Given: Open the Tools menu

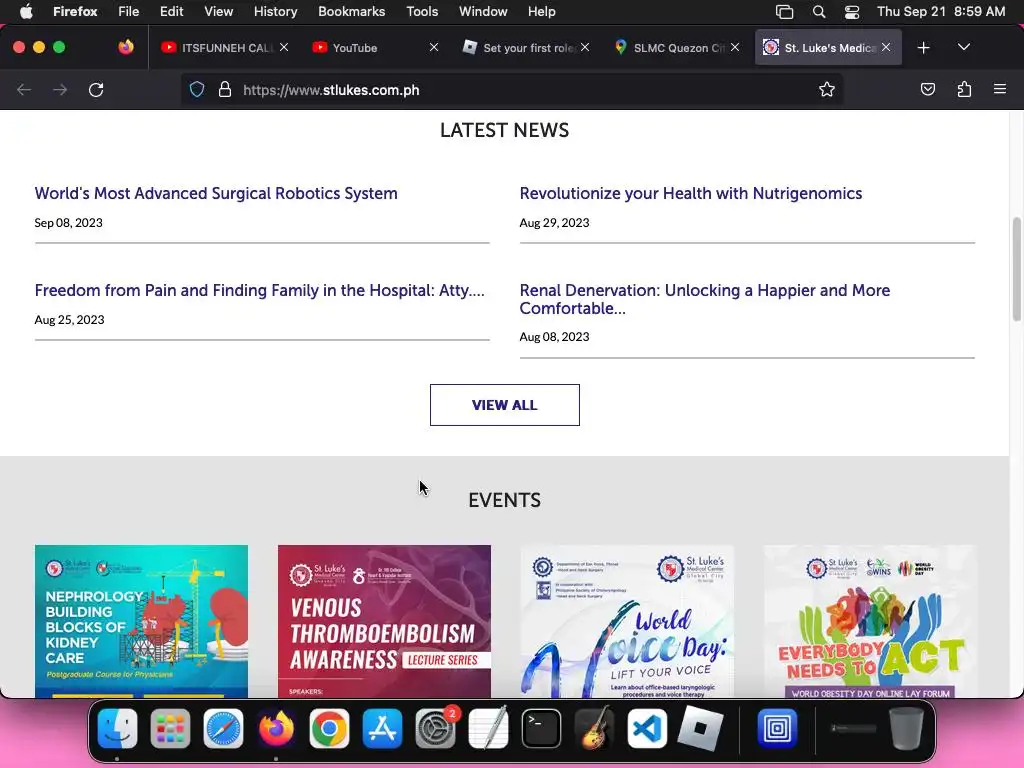Looking at the screenshot, I should pyautogui.click(x=423, y=11).
